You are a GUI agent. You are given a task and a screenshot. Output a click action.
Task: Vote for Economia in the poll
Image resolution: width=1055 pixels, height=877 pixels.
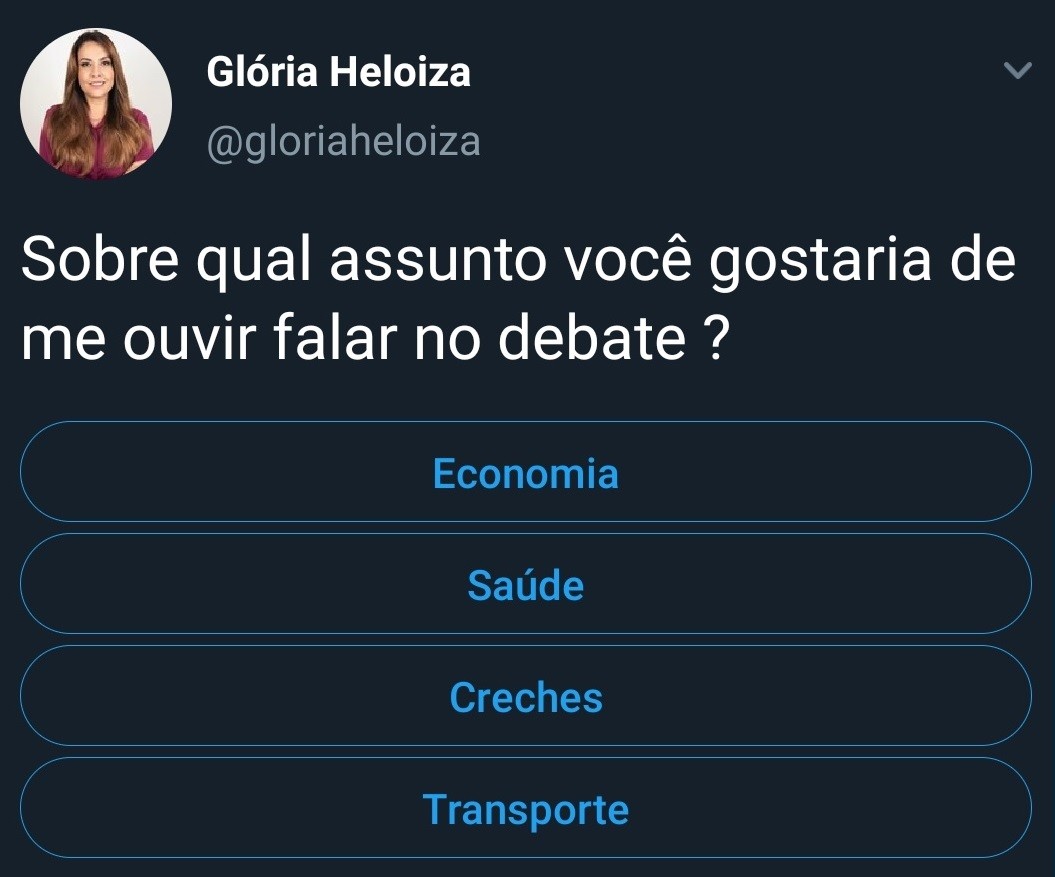click(525, 472)
